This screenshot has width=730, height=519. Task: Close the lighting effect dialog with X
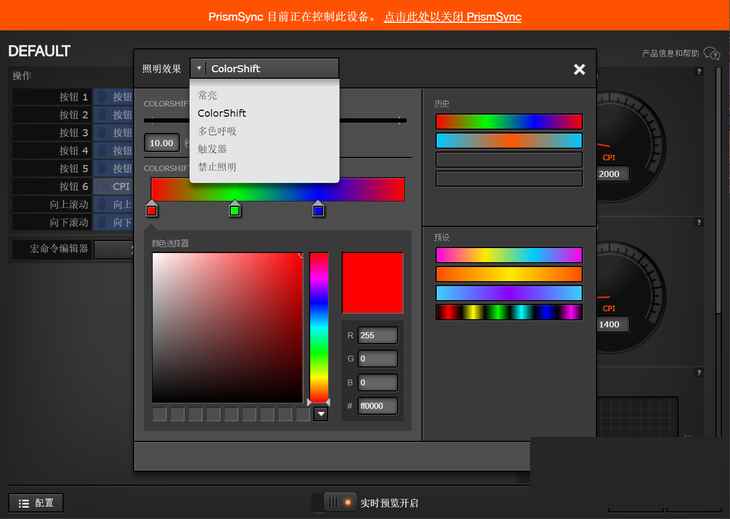[579, 69]
